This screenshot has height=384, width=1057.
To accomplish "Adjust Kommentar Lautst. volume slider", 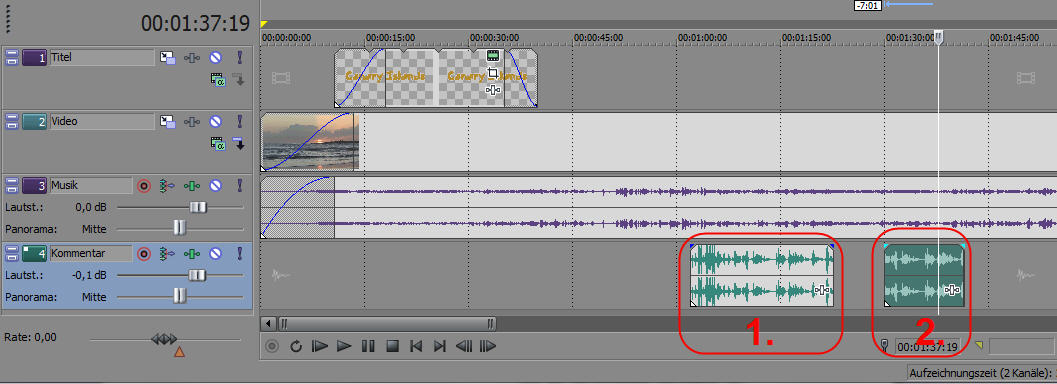I will [x=197, y=275].
